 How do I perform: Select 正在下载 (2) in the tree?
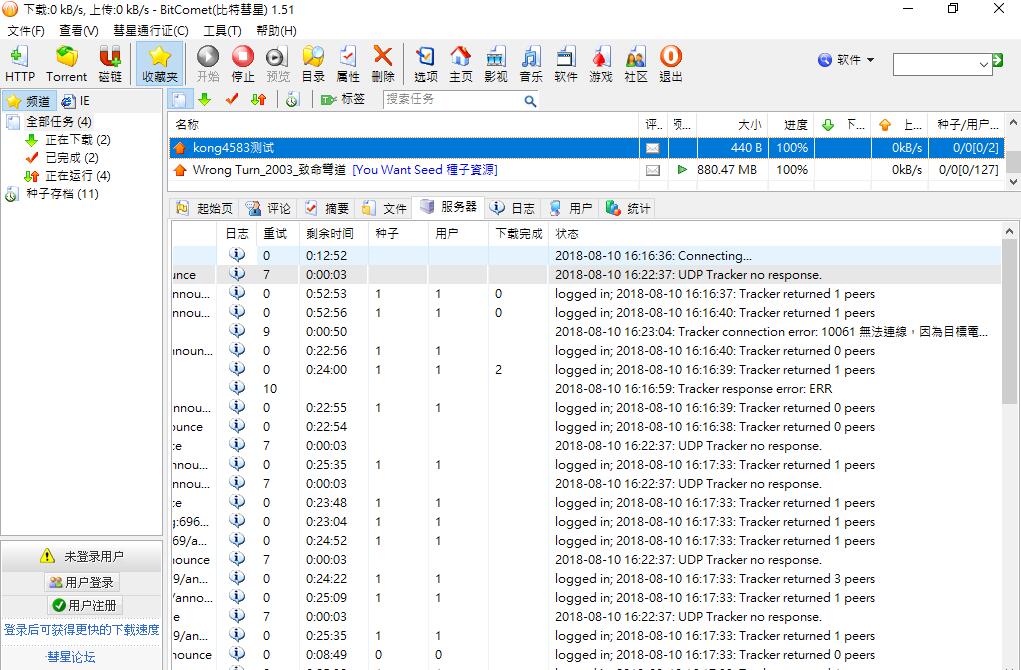pyautogui.click(x=77, y=140)
